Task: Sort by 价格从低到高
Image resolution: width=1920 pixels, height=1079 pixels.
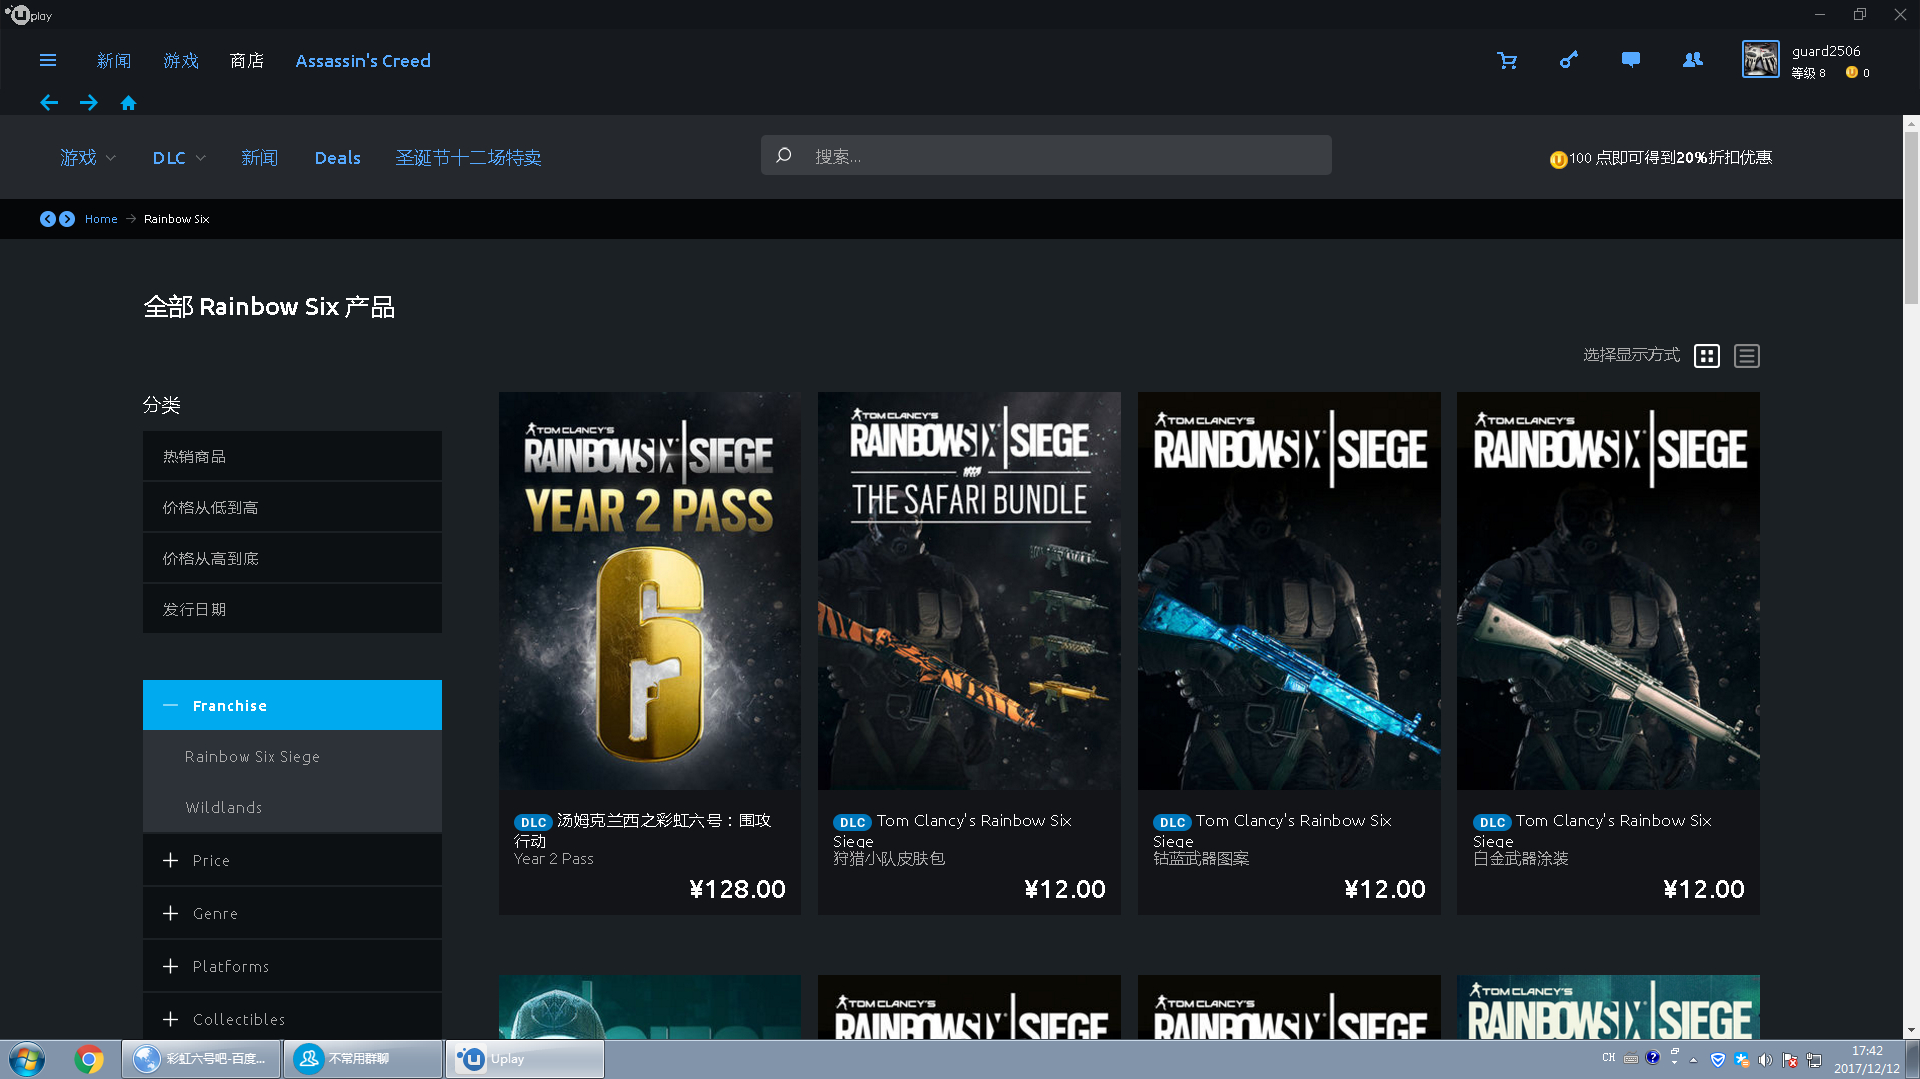Action: tap(292, 507)
